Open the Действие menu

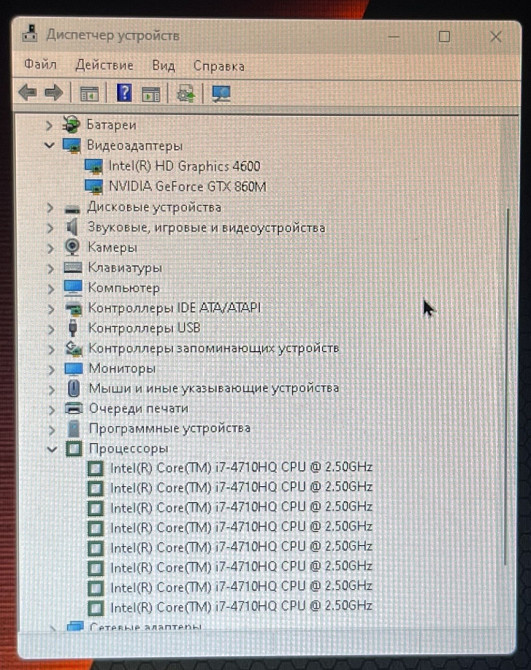pyautogui.click(x=104, y=65)
